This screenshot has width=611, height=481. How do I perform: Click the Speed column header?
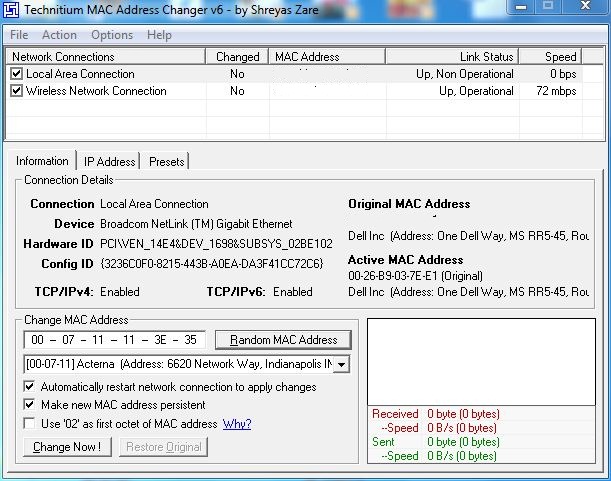550,57
